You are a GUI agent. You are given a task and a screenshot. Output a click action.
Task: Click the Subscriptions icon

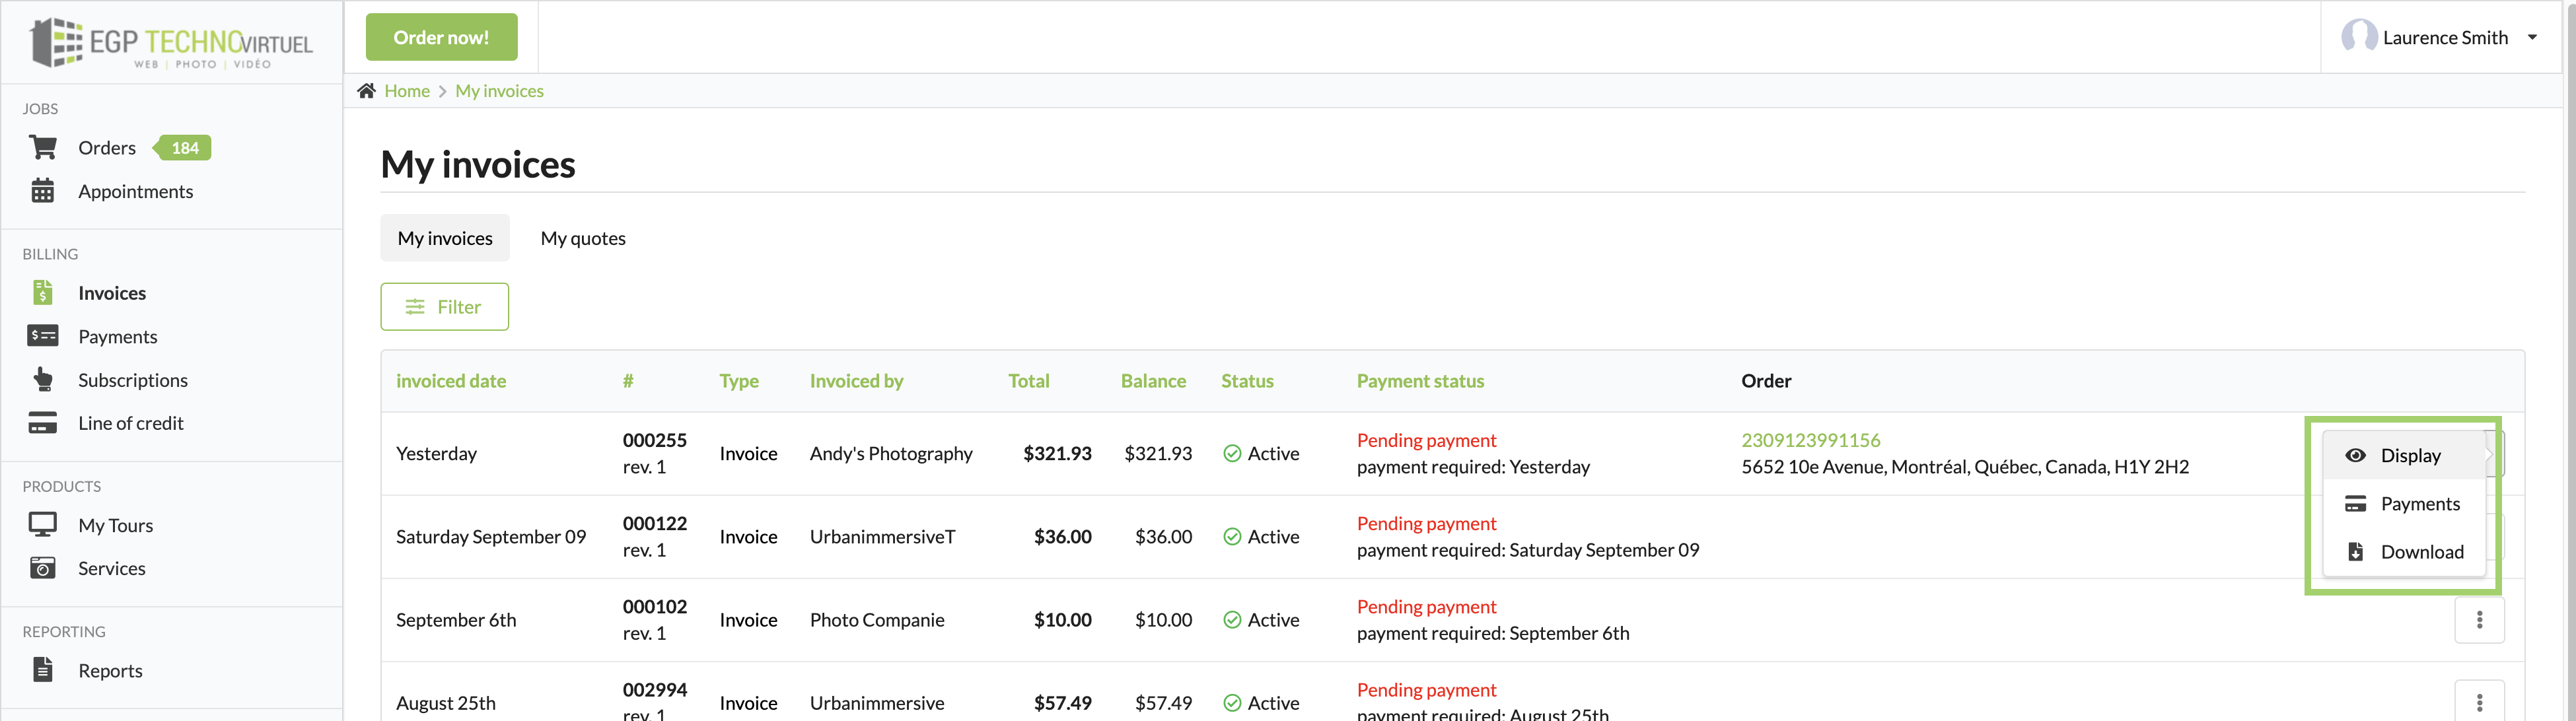click(x=42, y=379)
